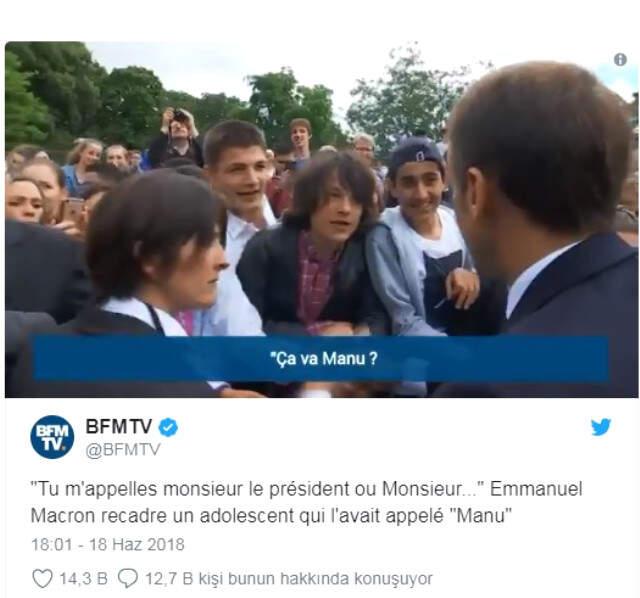Click the tweet text starting 'Tu m'appelles monsieur'
Image resolution: width=640 pixels, height=598 pixels.
(307, 489)
